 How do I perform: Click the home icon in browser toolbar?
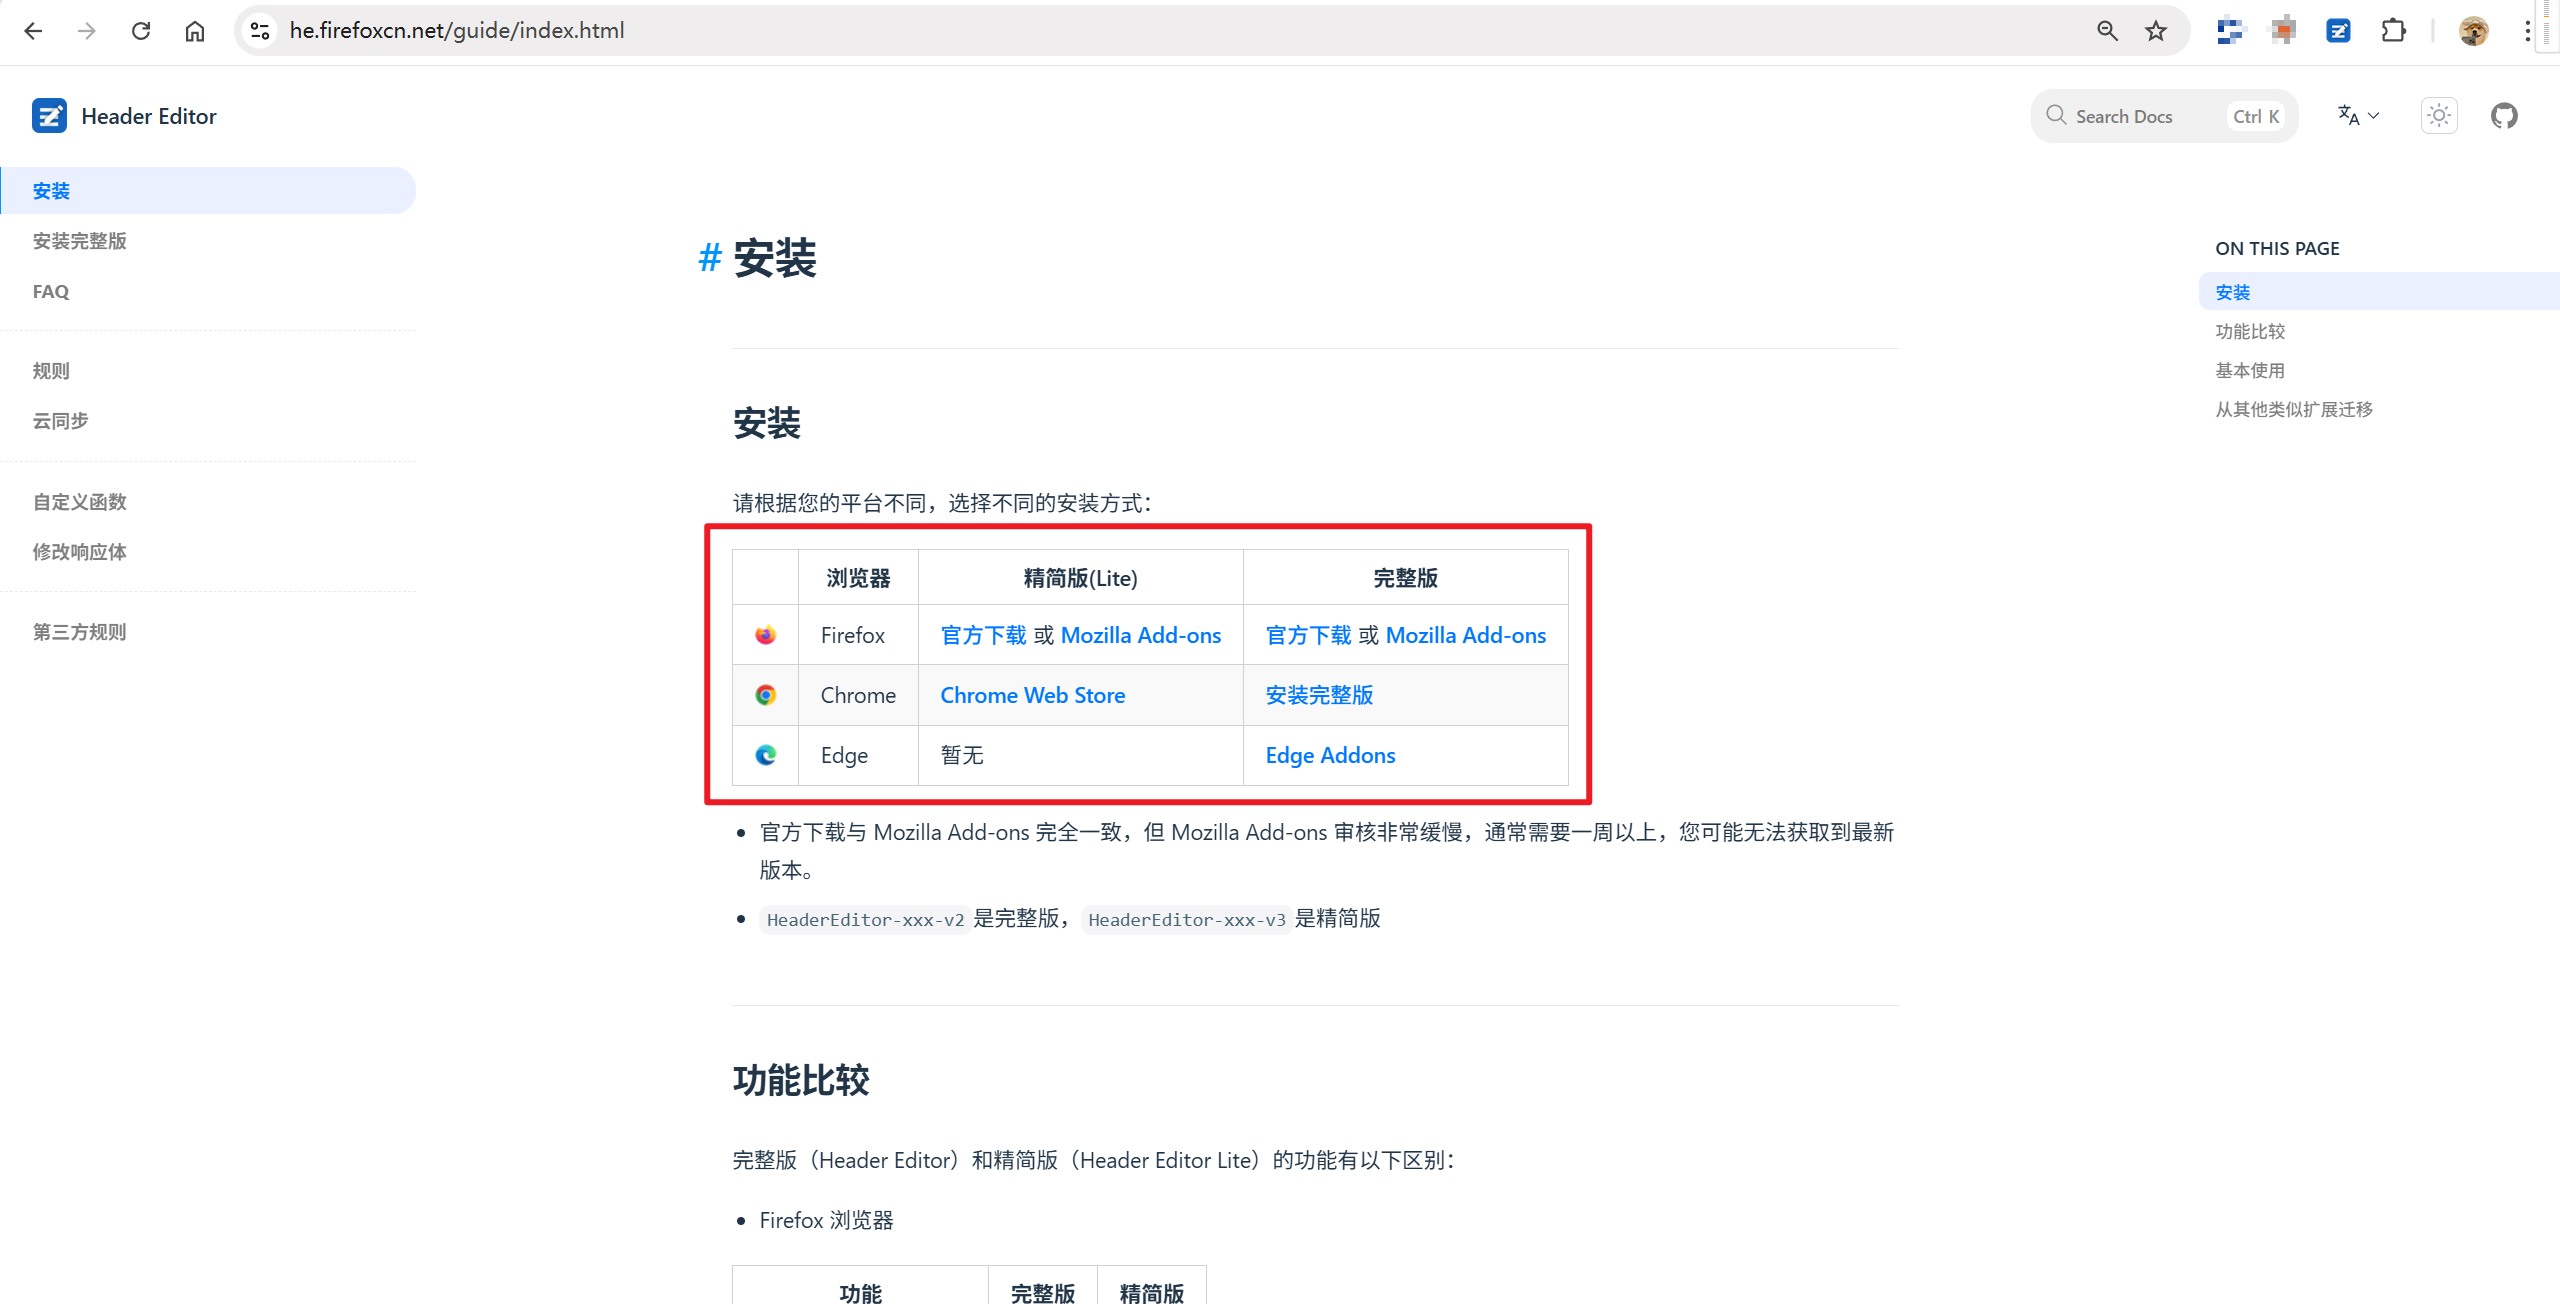pyautogui.click(x=195, y=31)
